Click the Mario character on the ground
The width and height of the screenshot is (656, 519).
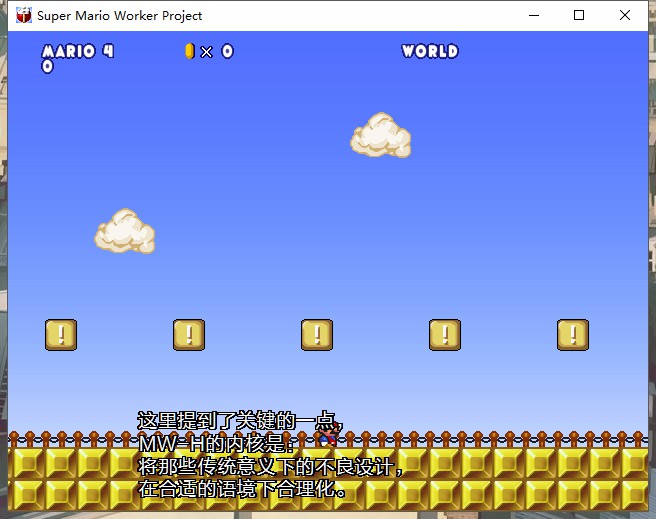click(329, 434)
